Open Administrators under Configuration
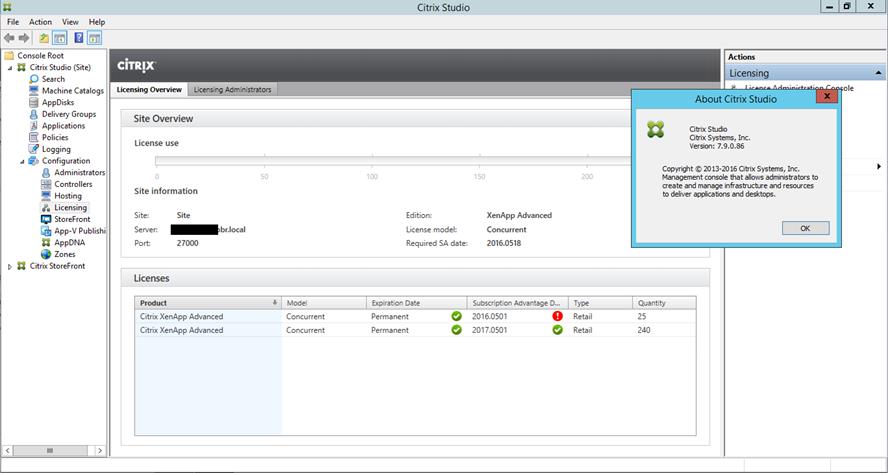888x473 pixels. (79, 172)
